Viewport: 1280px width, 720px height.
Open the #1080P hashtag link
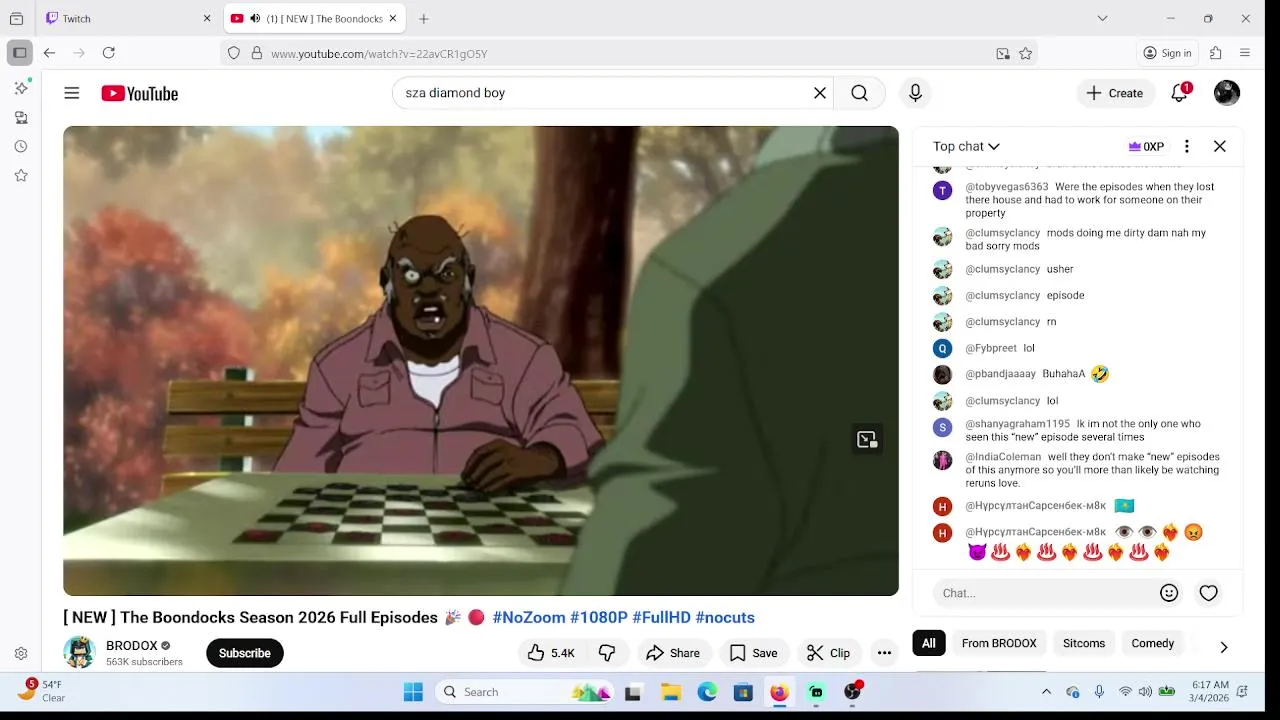point(599,618)
